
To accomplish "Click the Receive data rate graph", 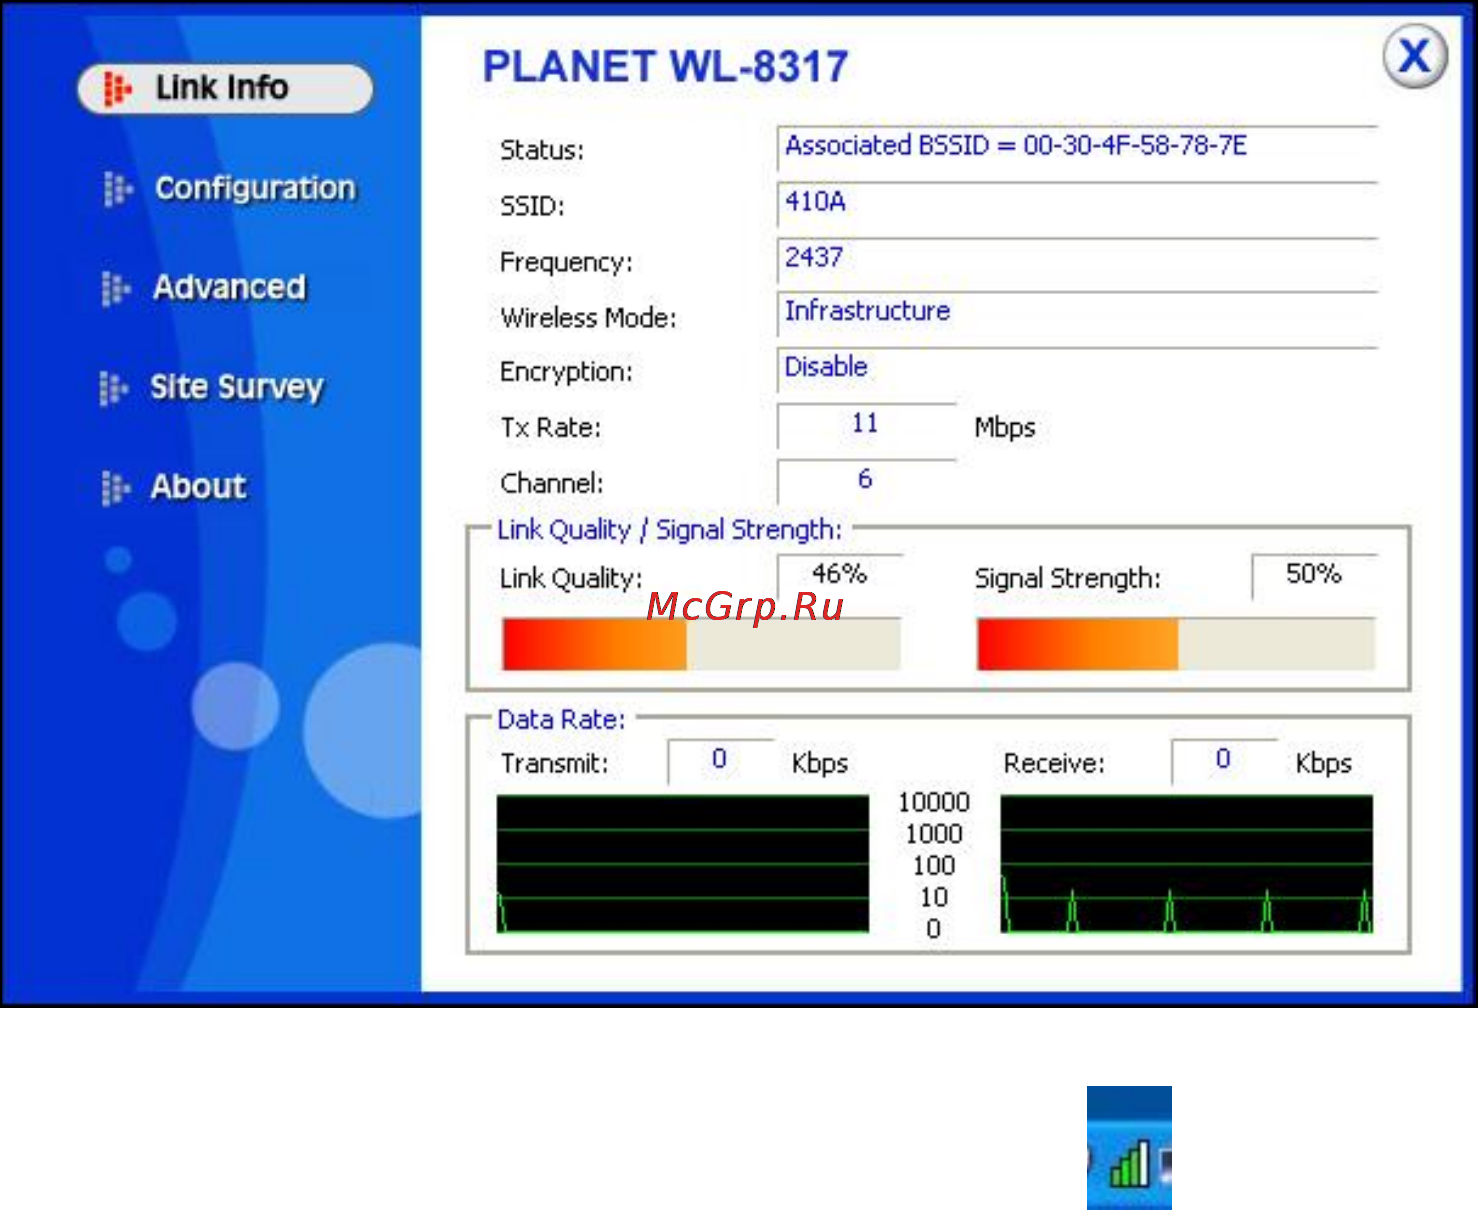I will [x=1187, y=864].
